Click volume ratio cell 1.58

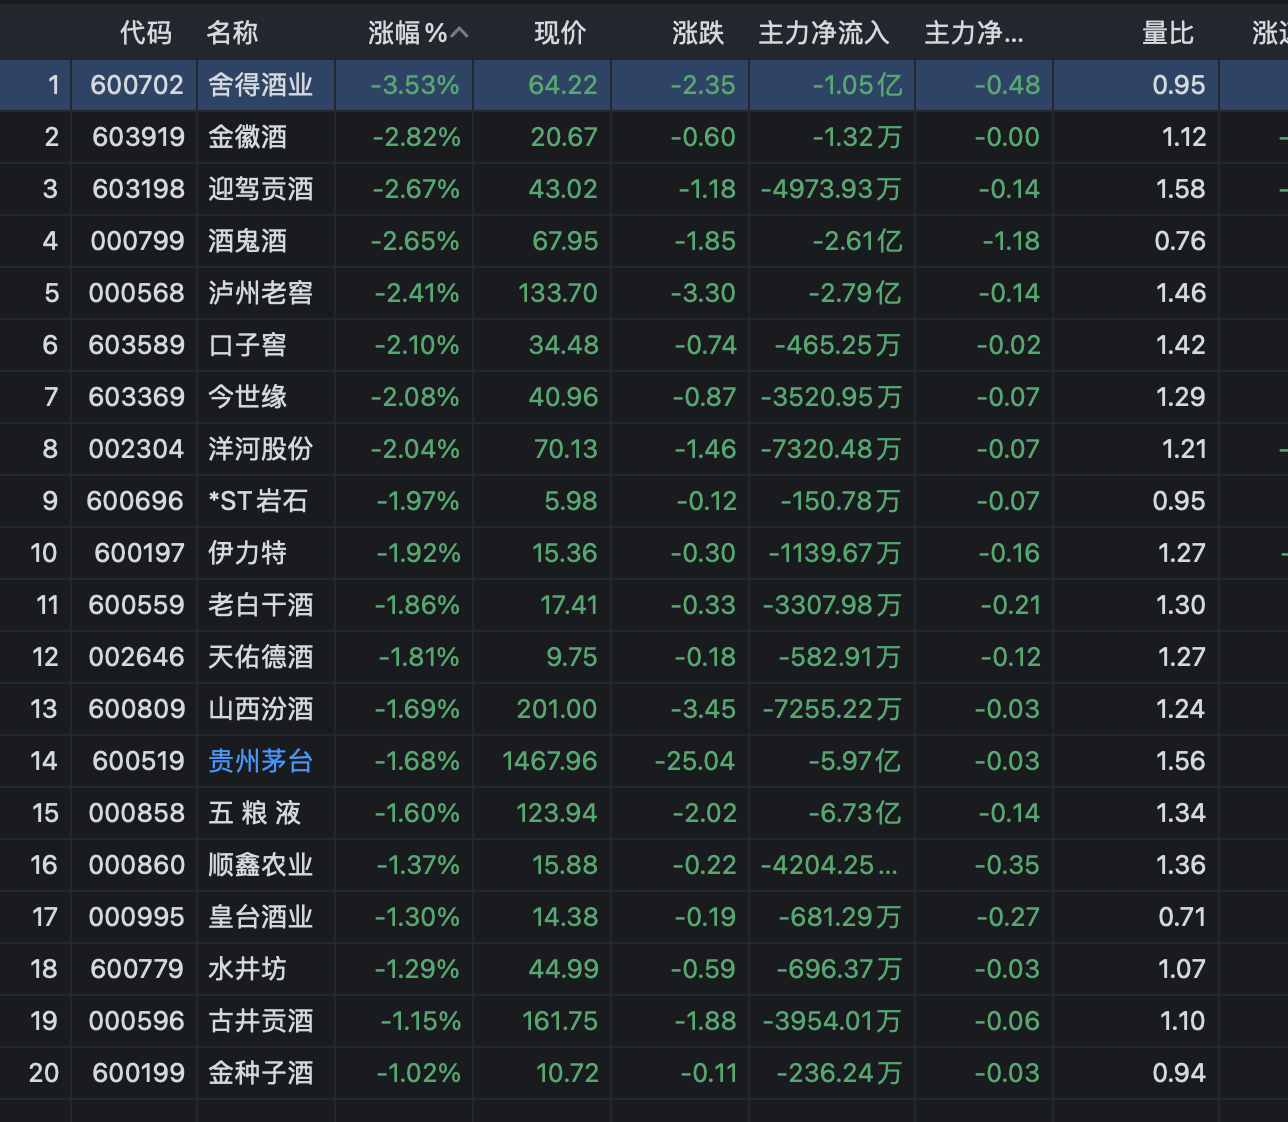pos(1181,189)
